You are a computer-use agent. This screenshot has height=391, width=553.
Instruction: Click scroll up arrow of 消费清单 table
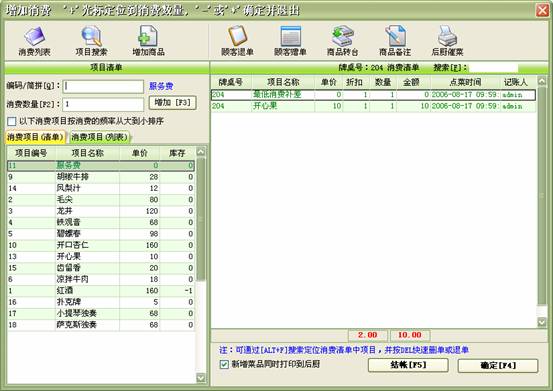point(542,81)
